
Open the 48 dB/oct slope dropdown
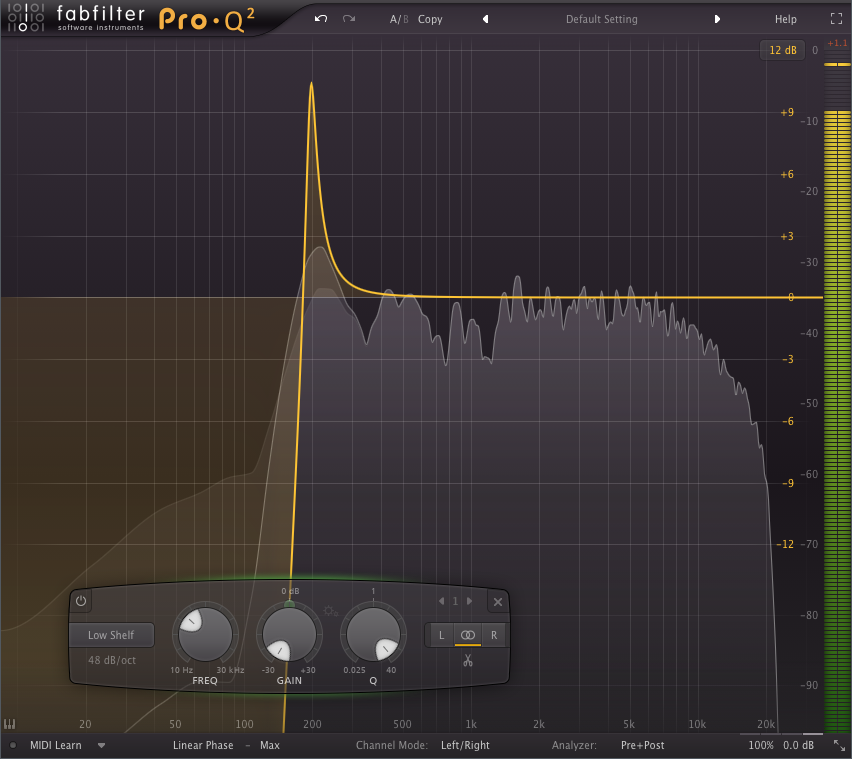tap(111, 660)
